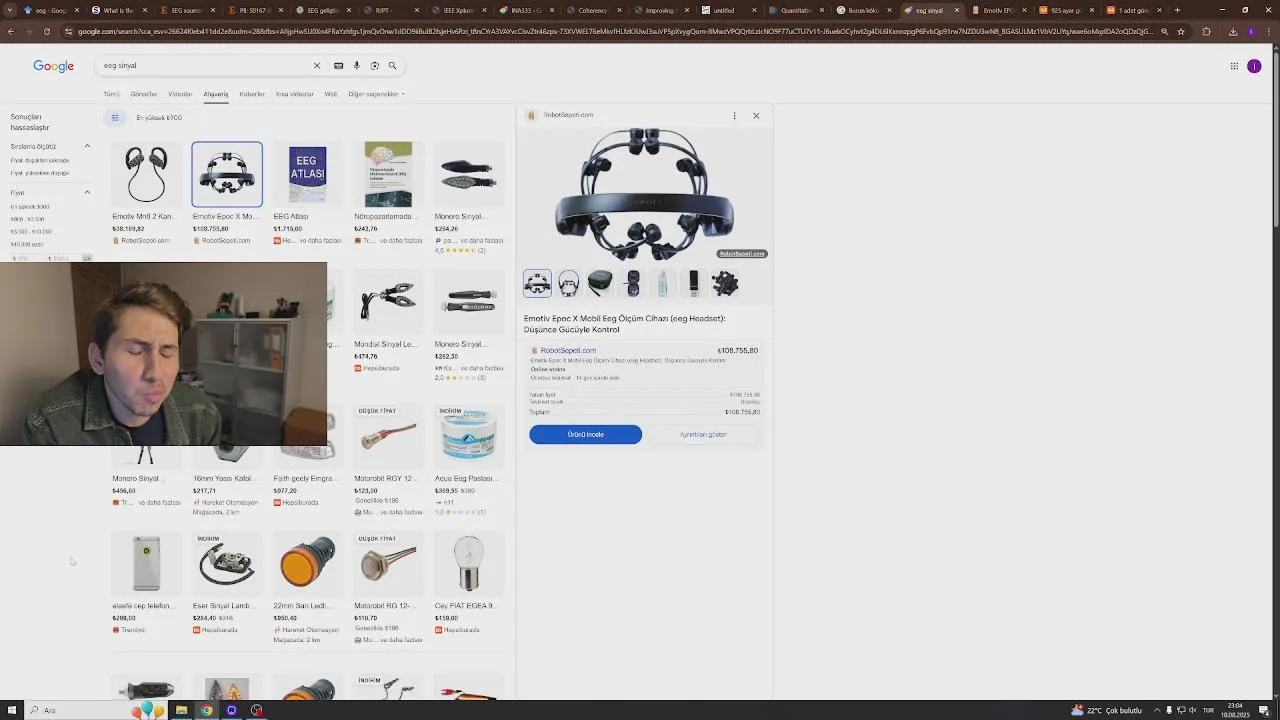Sort by price low to high
This screenshot has height=720, width=1280.
[x=40, y=160]
